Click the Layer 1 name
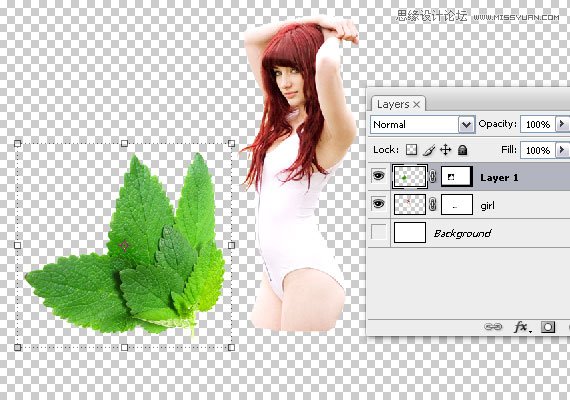The height and width of the screenshot is (400, 570). (499, 178)
